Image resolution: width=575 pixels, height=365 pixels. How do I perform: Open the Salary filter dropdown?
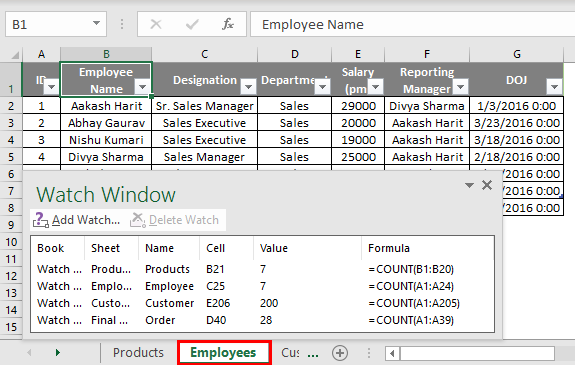tap(376, 87)
